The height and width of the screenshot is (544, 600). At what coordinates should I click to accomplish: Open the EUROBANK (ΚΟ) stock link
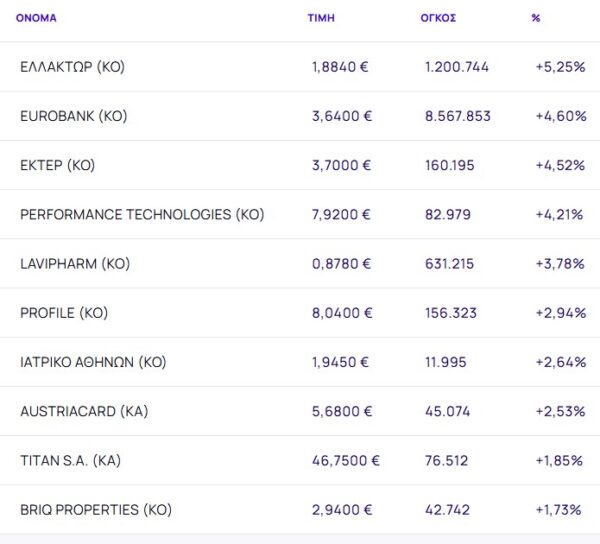point(73,116)
